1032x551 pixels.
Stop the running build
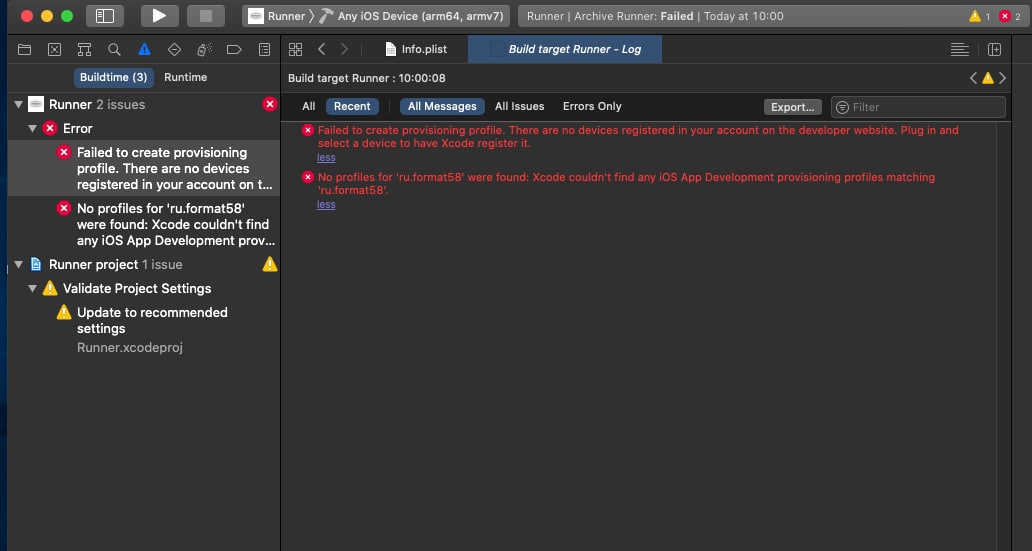[206, 16]
